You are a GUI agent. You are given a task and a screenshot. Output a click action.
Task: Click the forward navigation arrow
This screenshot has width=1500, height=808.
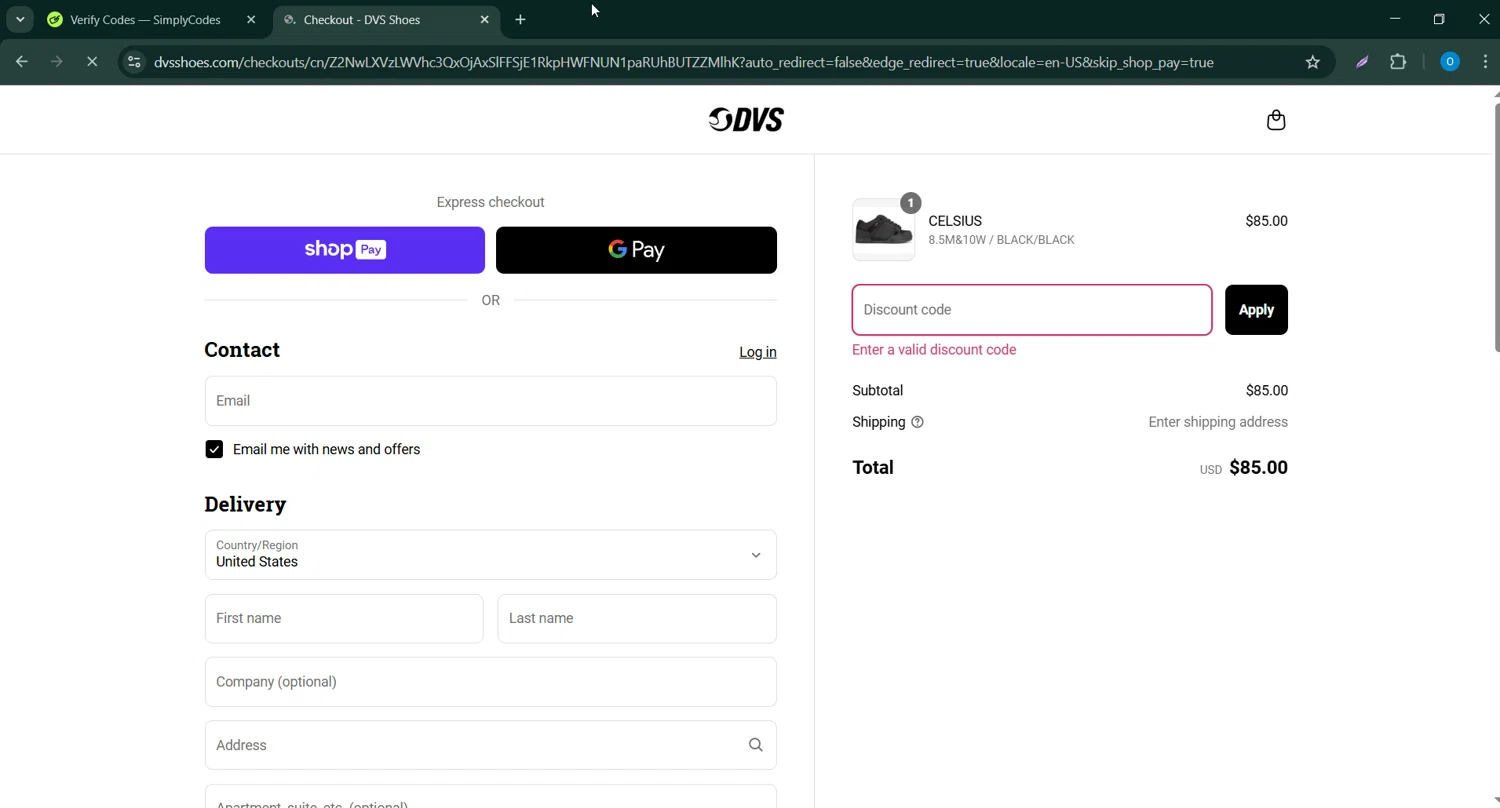(x=57, y=62)
